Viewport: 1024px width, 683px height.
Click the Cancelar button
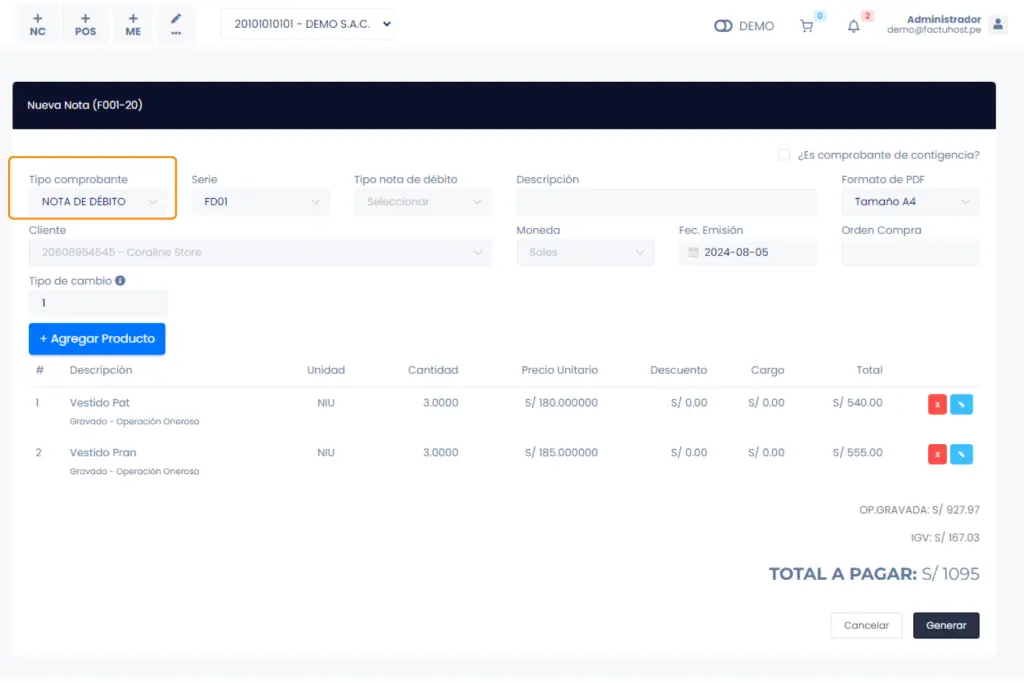(866, 626)
